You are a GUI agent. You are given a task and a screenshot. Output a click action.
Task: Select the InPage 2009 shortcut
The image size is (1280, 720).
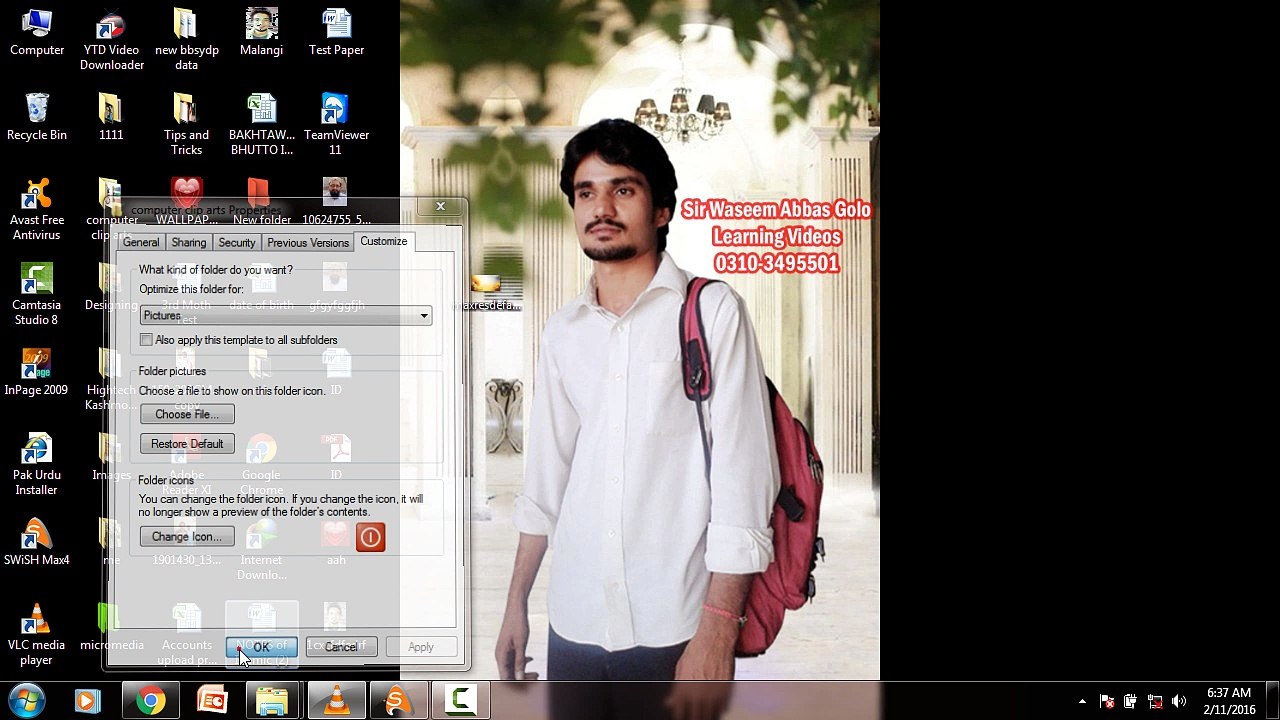(x=36, y=373)
